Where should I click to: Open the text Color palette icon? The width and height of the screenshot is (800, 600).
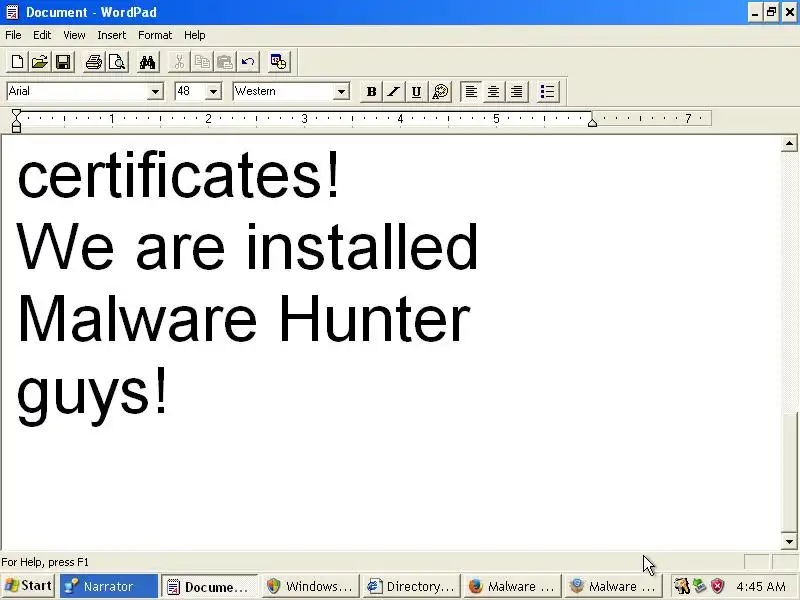tap(440, 92)
